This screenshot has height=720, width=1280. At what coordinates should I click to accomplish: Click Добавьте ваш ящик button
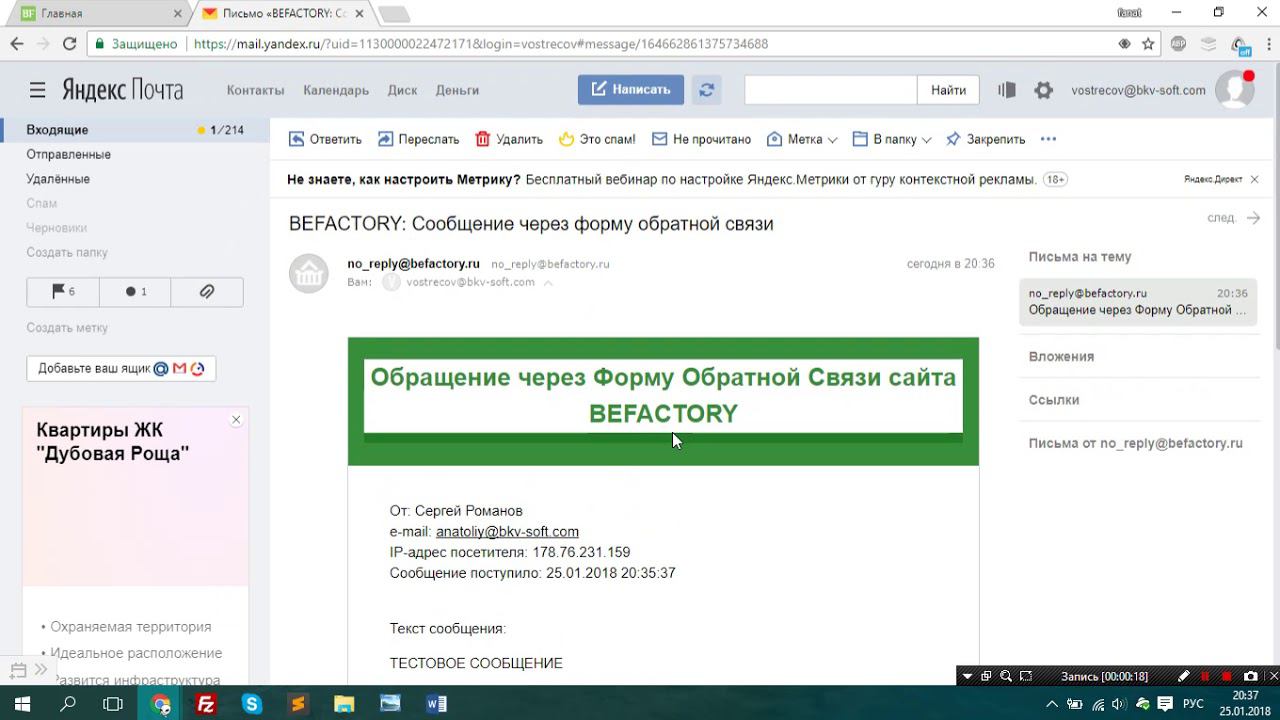coord(121,368)
